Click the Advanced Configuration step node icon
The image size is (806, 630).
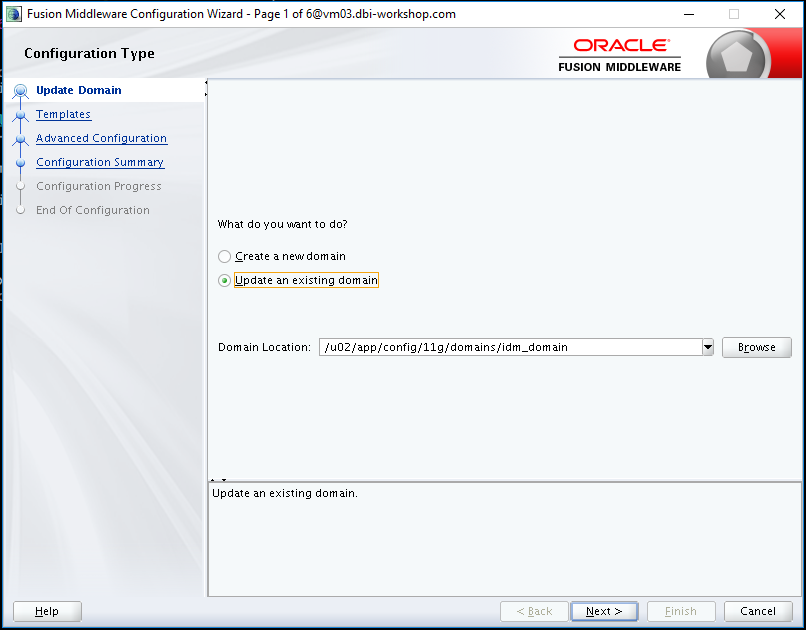click(x=21, y=139)
